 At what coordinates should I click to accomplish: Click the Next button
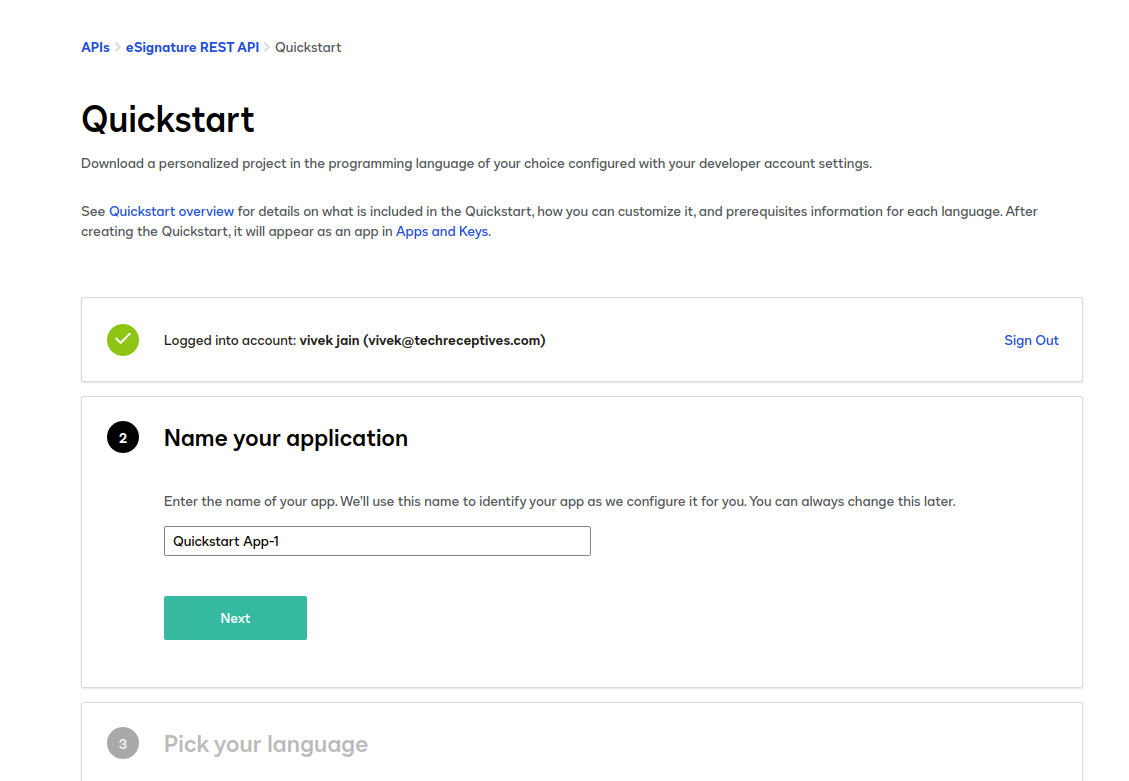(235, 618)
